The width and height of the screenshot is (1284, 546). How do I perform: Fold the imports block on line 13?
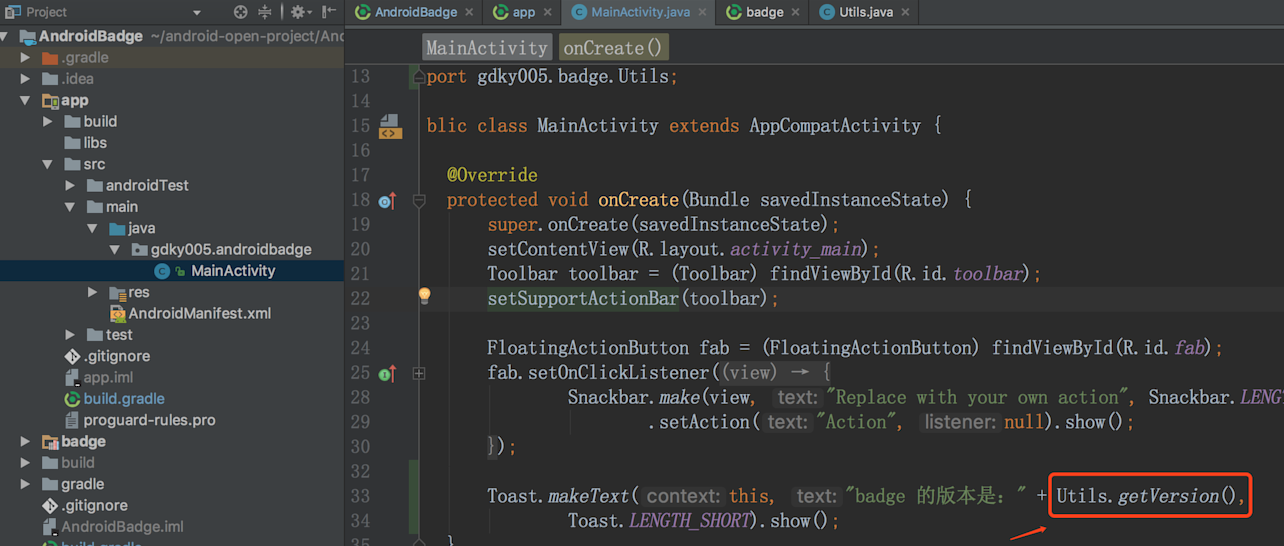419,76
